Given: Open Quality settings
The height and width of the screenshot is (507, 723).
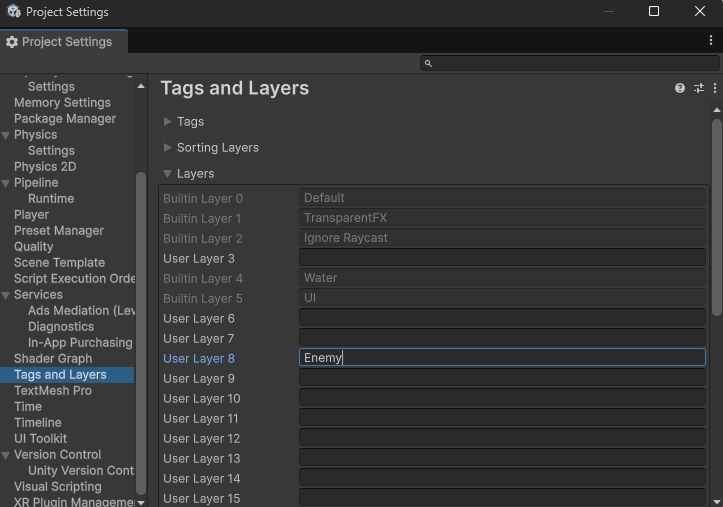Looking at the screenshot, I should [34, 247].
